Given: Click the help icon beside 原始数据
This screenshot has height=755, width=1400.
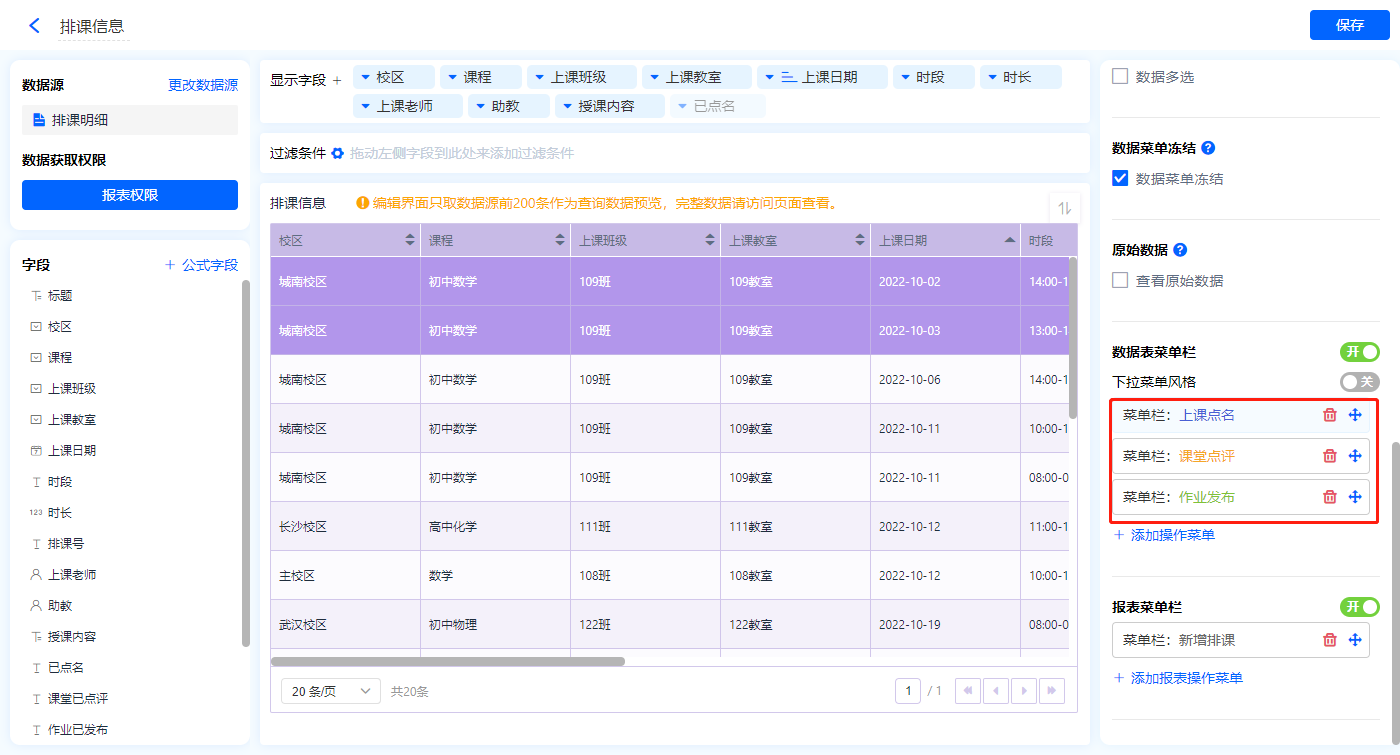Looking at the screenshot, I should pos(1180,250).
